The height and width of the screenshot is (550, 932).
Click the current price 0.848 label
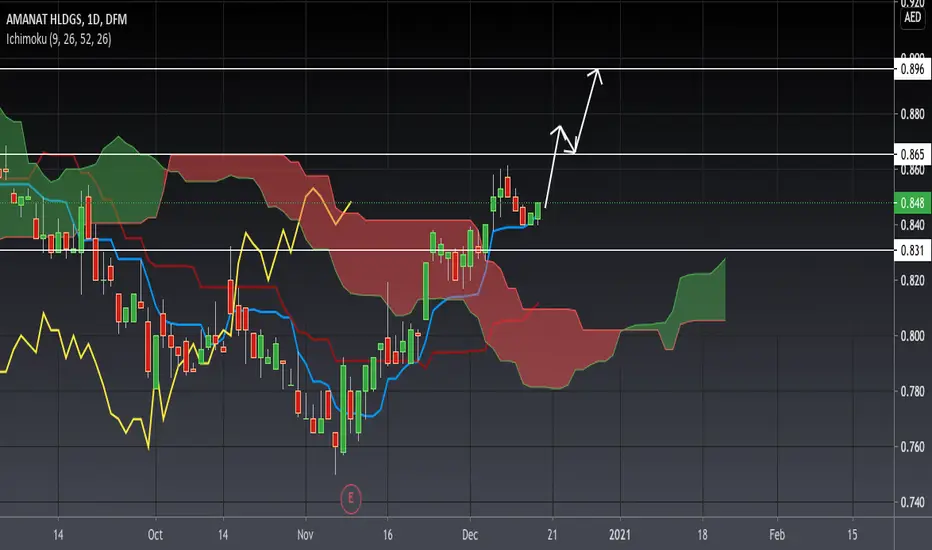912,203
